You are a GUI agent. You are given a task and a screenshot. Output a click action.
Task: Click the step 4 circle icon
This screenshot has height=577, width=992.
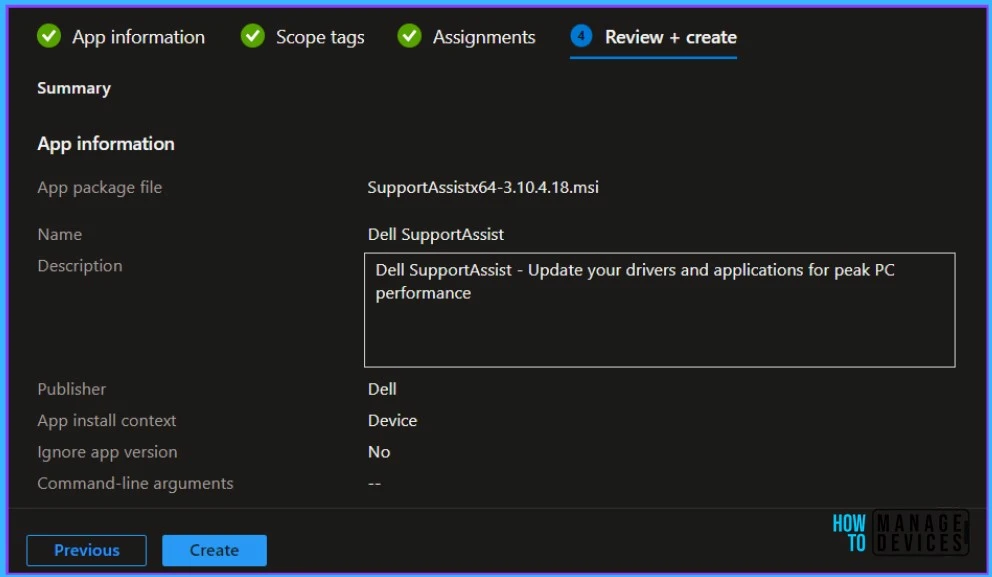581,36
